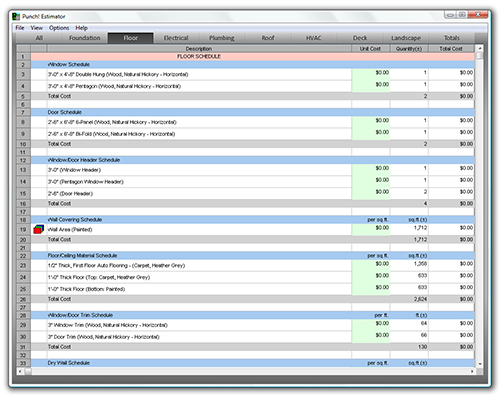Open the Help menu

coord(81,28)
